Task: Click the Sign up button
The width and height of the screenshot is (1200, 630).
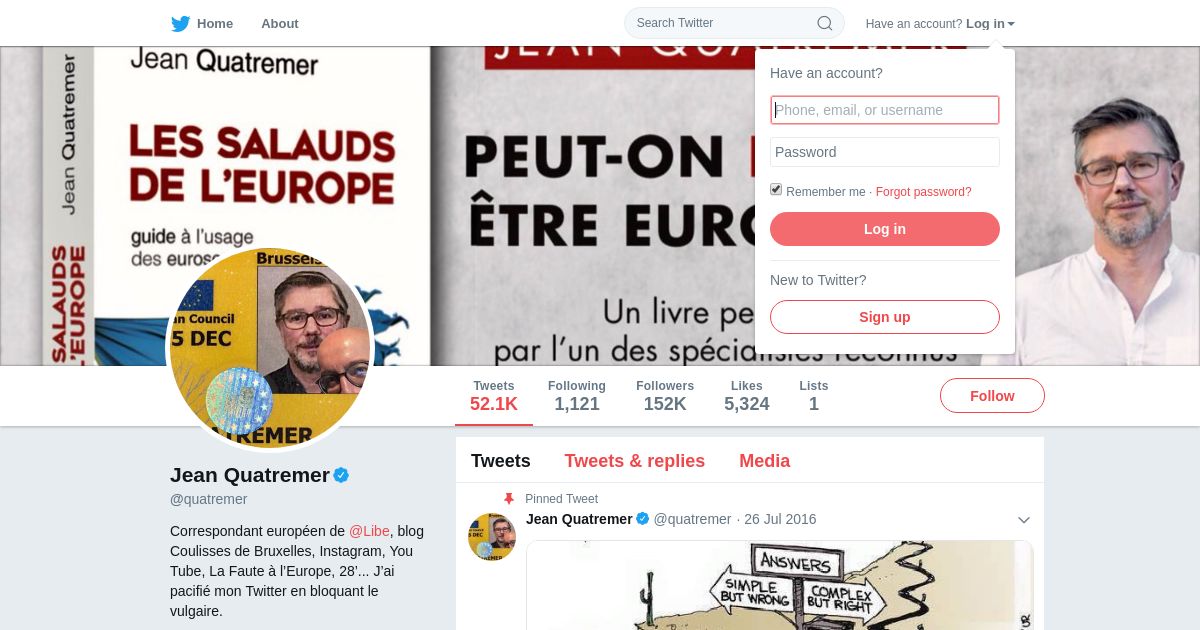Action: [x=885, y=317]
